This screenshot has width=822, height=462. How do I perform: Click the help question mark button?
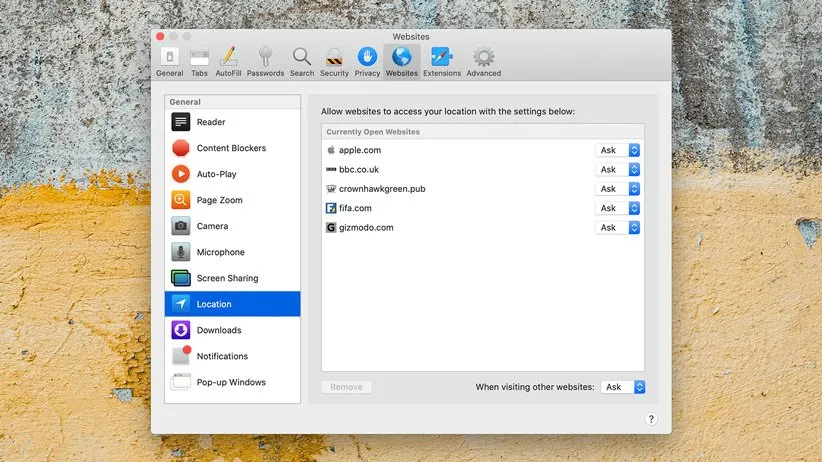click(650, 419)
